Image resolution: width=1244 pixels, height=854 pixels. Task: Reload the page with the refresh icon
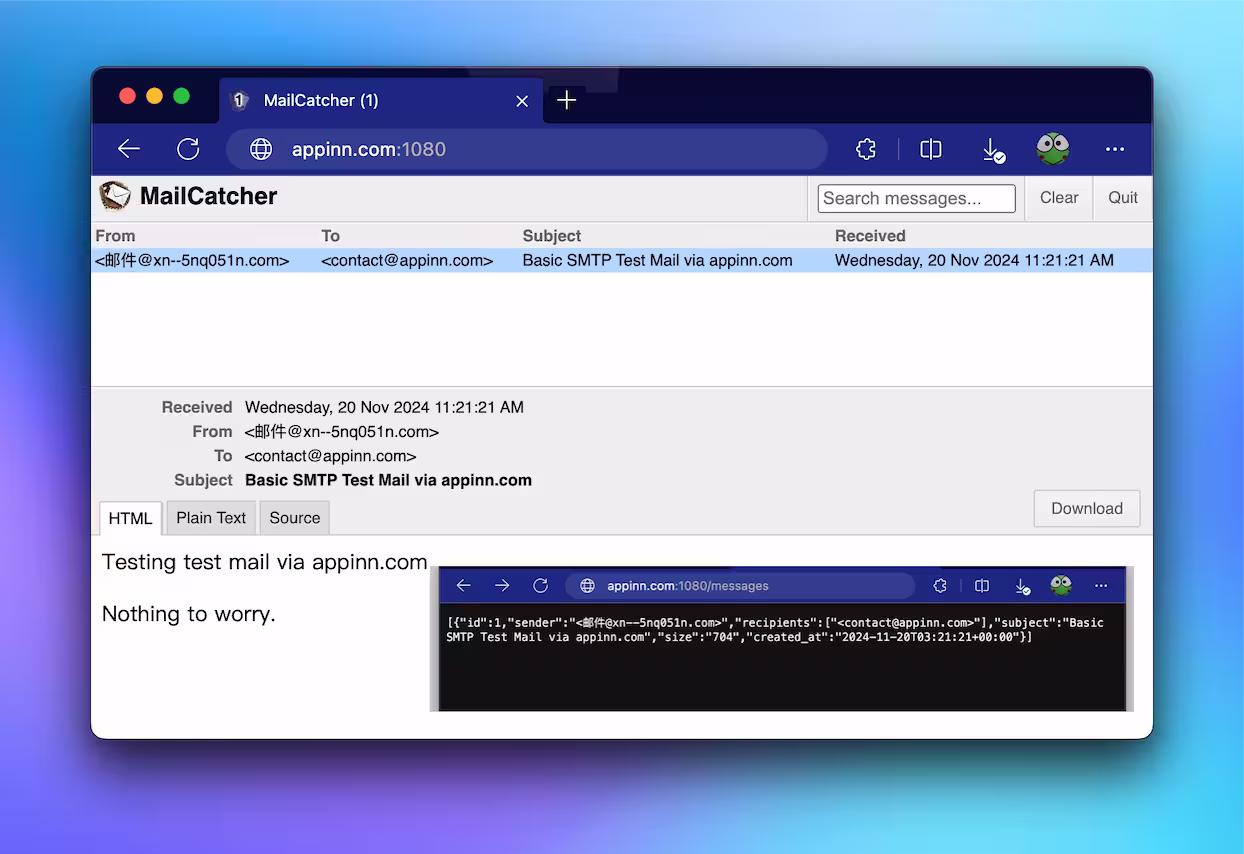coord(188,149)
